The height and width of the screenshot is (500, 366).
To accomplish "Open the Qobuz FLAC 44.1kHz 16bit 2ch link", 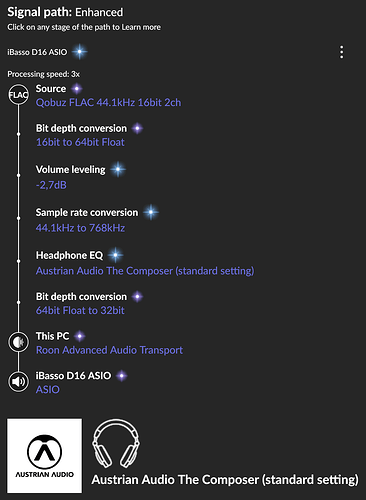I will [x=108, y=103].
